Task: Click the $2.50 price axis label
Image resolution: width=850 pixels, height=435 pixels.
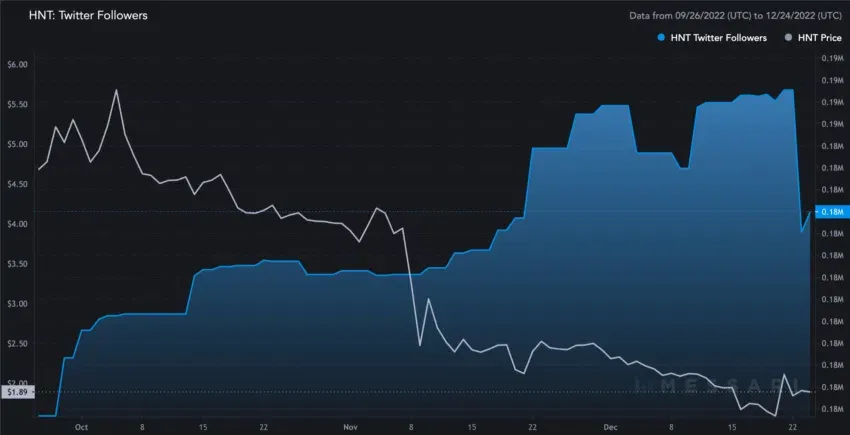Action: [17, 343]
